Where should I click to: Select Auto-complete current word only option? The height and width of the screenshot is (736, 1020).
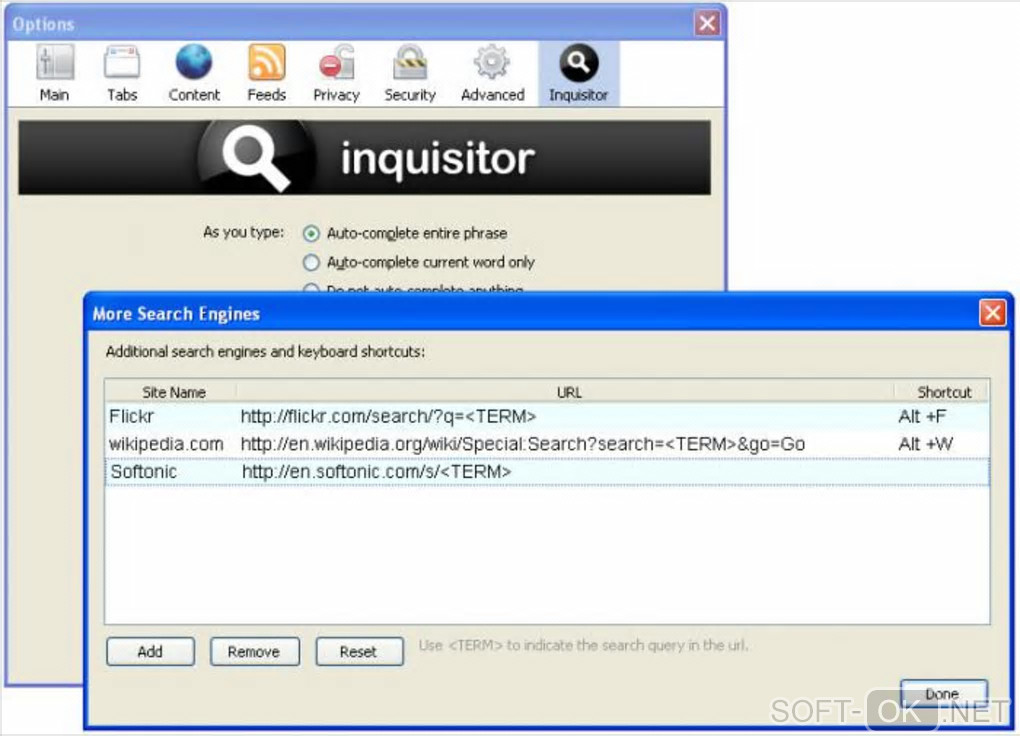pyautogui.click(x=312, y=262)
